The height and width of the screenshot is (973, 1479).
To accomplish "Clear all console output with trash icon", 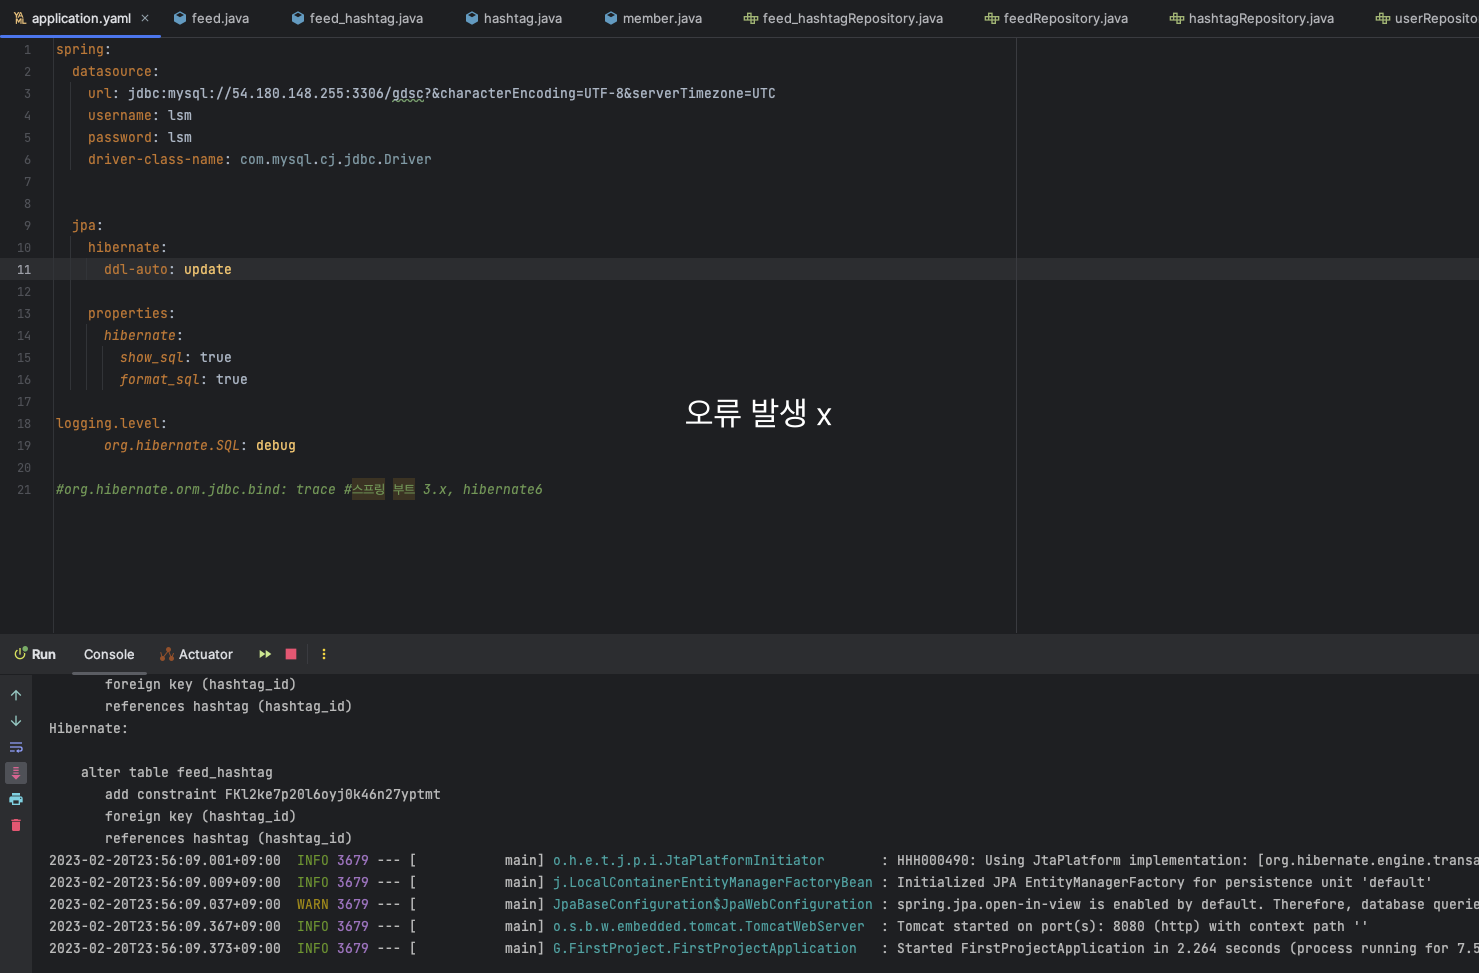I will [x=16, y=825].
